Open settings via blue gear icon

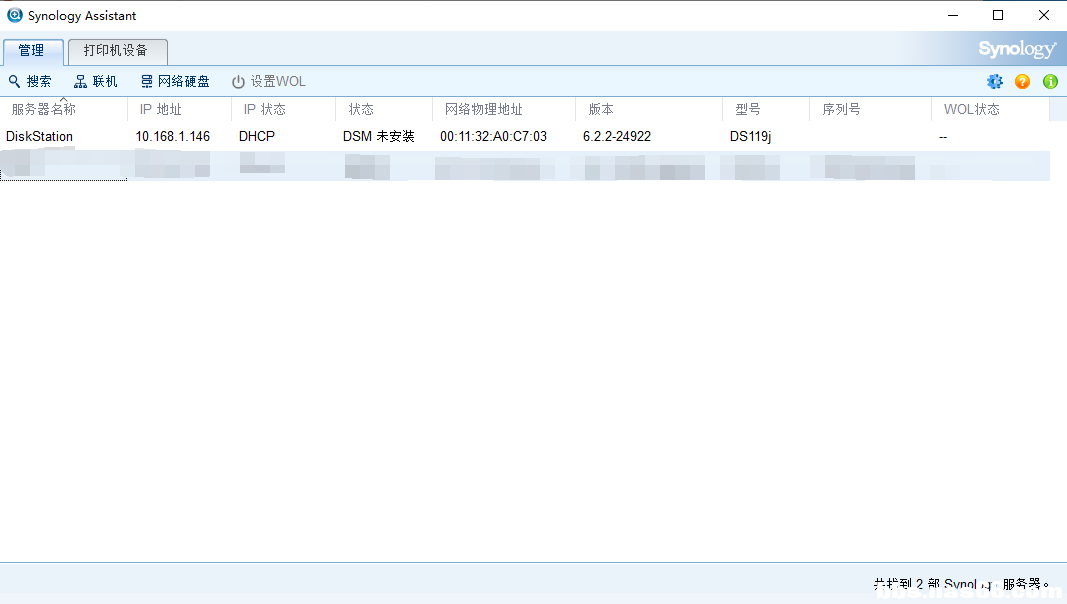coord(994,82)
